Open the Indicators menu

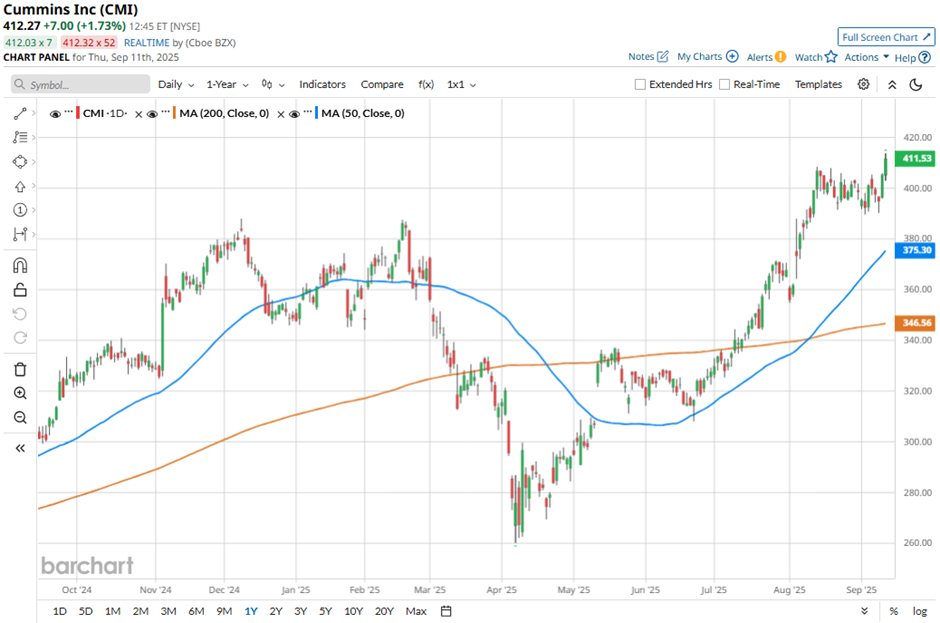(323, 85)
